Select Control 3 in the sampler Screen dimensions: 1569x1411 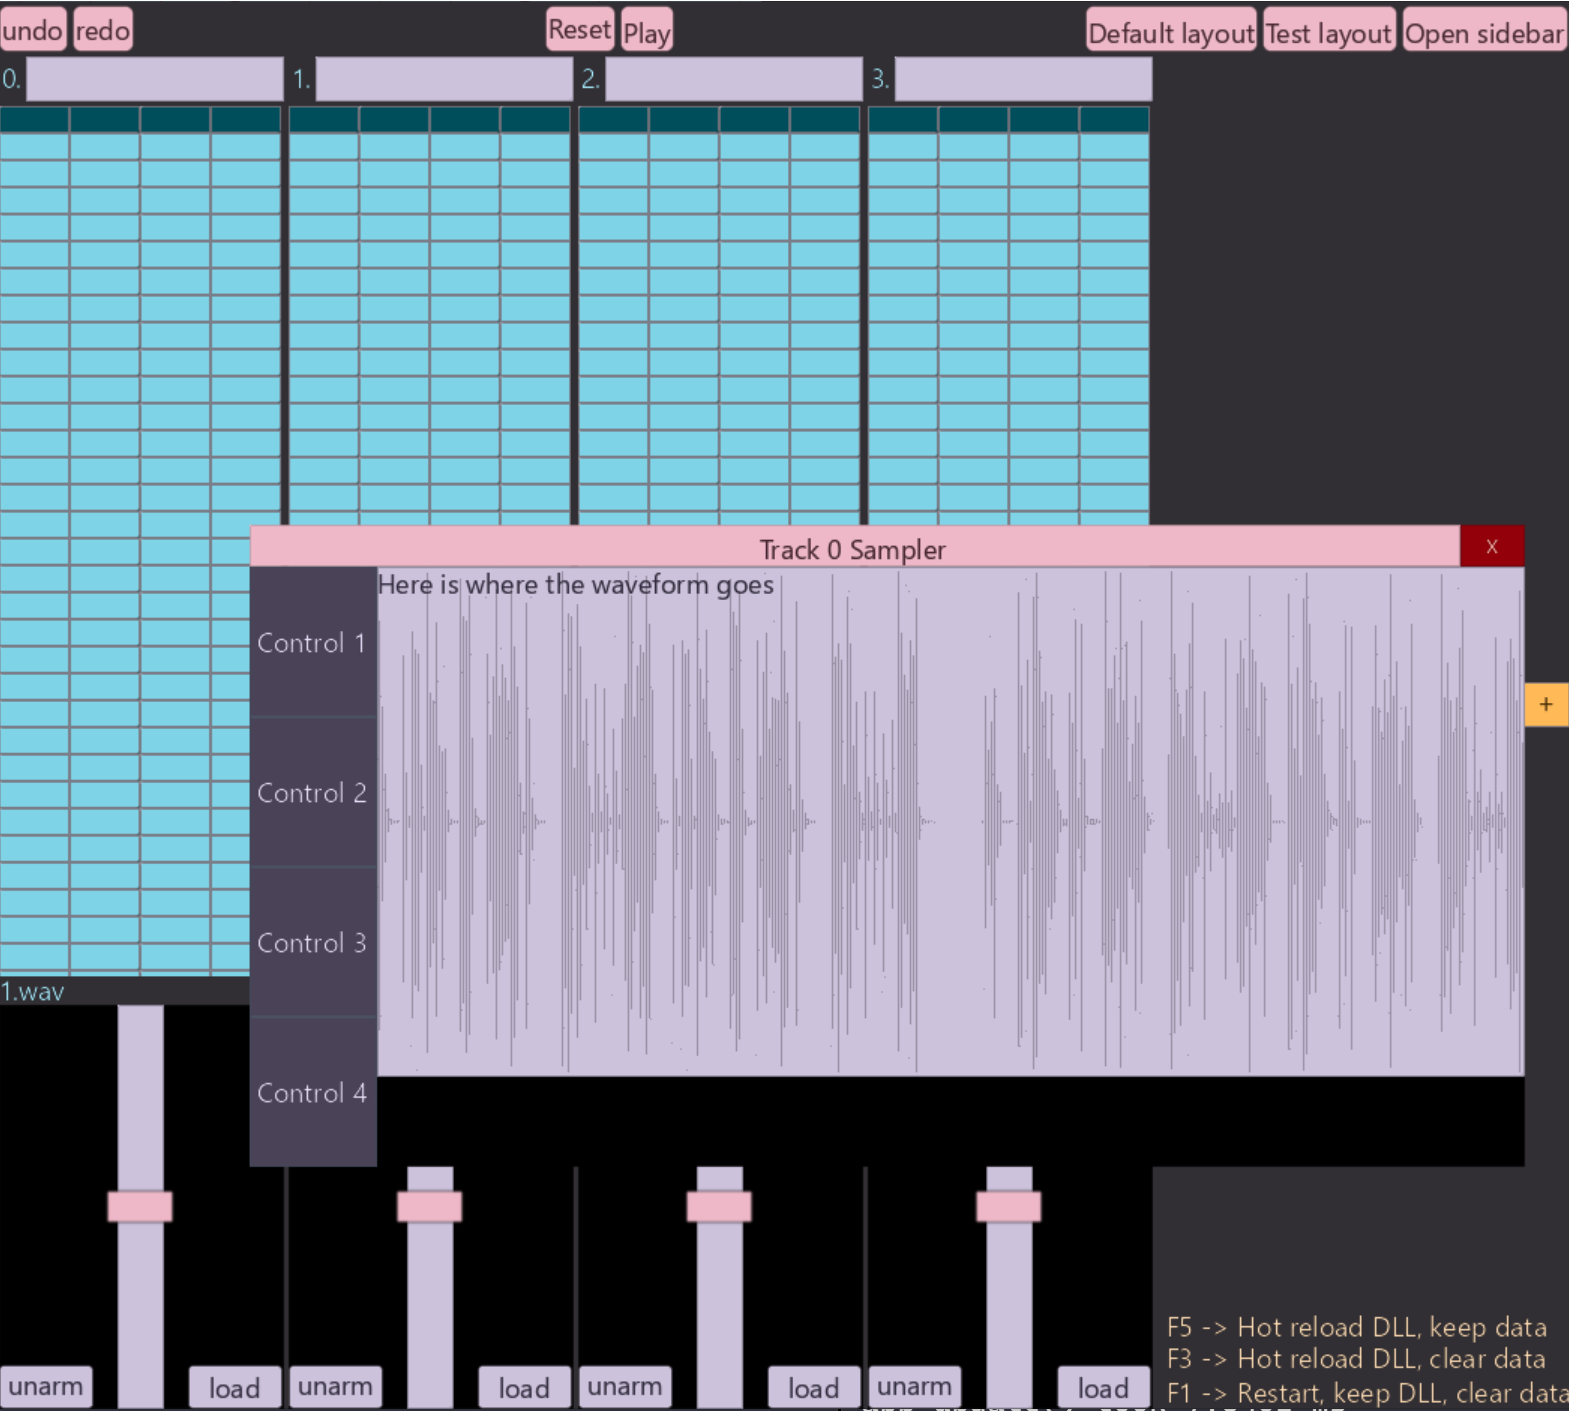(312, 943)
